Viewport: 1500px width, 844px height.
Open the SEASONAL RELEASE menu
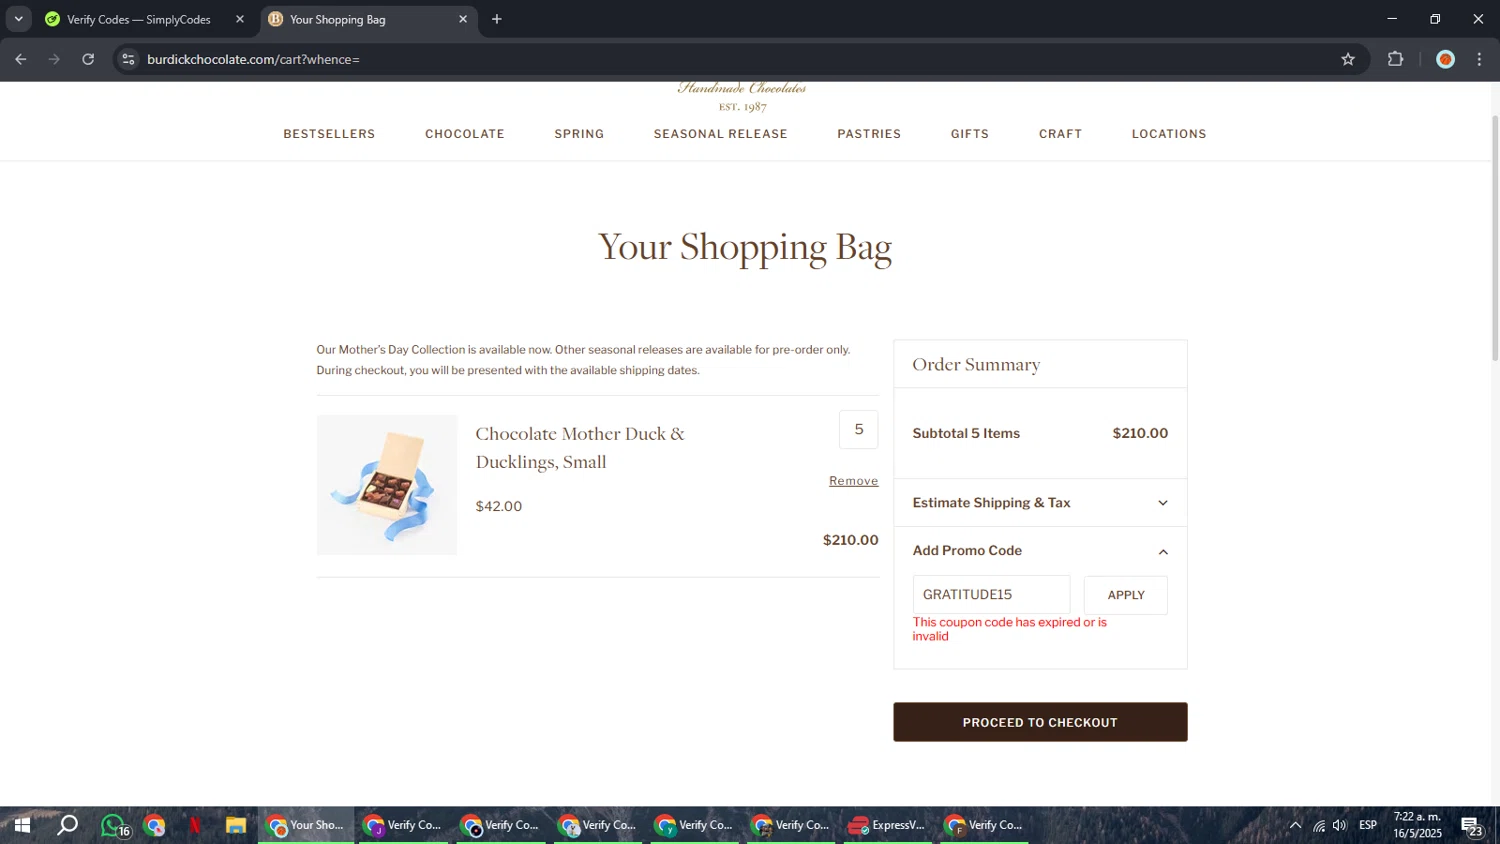coord(721,134)
